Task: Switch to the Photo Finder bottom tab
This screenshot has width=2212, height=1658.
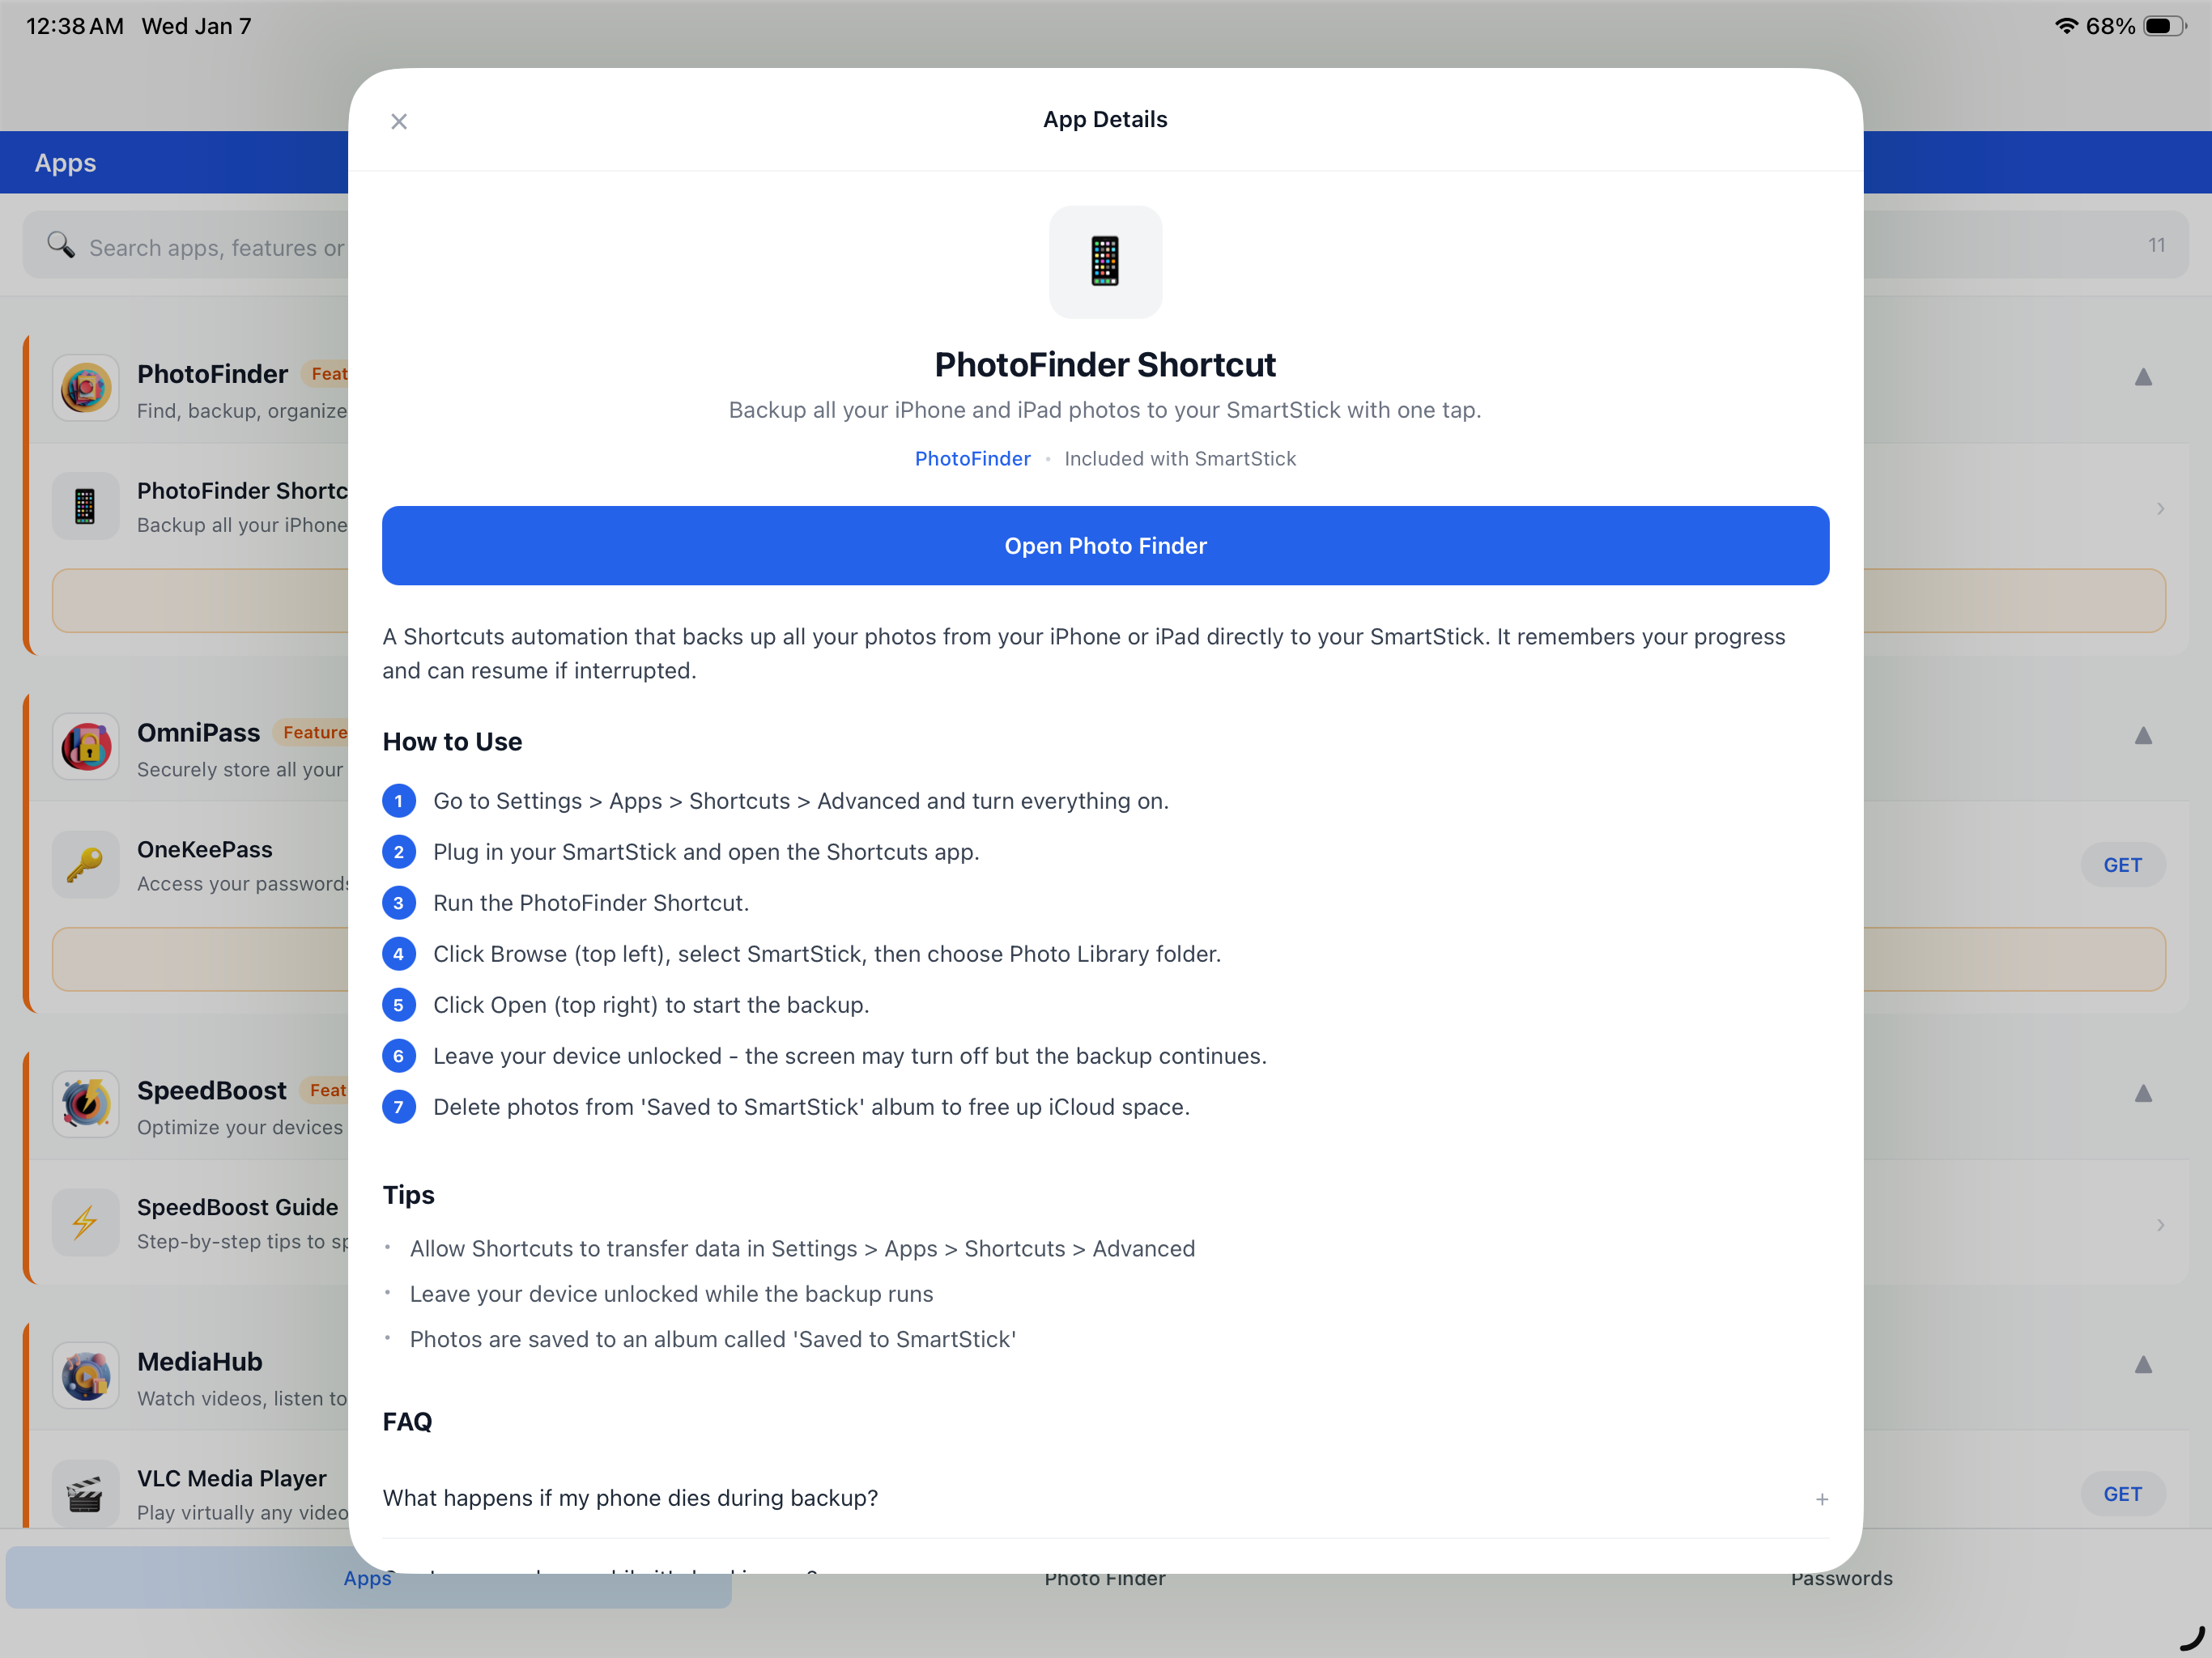Action: tap(1105, 1578)
